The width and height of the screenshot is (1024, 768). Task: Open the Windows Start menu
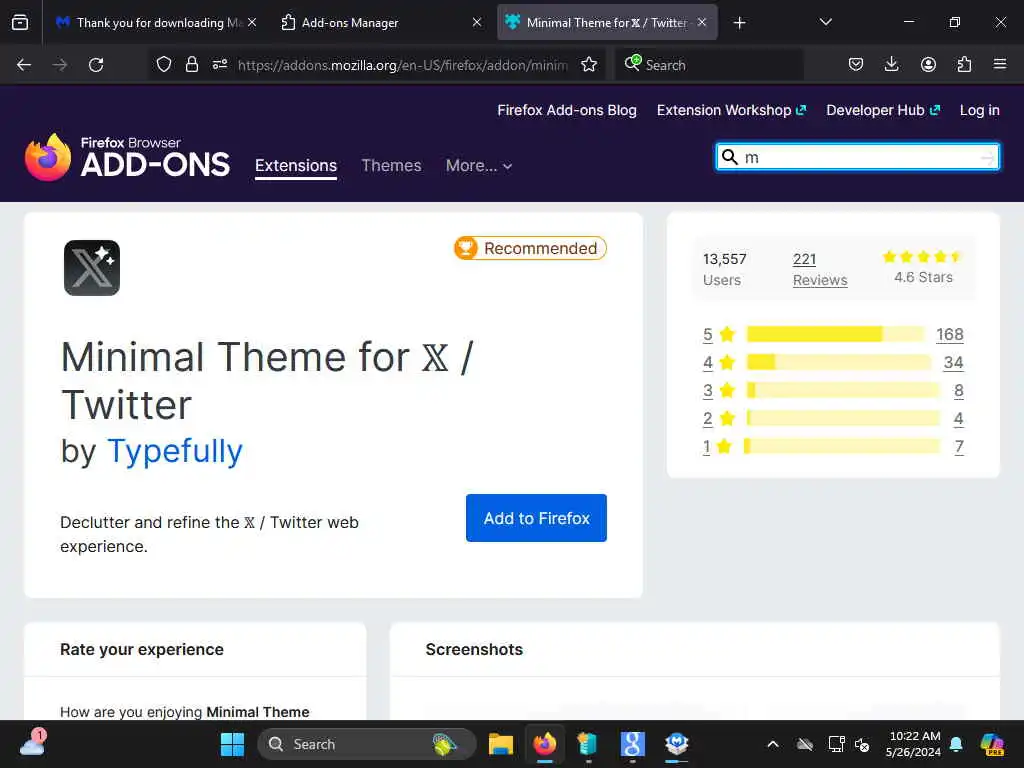point(232,744)
